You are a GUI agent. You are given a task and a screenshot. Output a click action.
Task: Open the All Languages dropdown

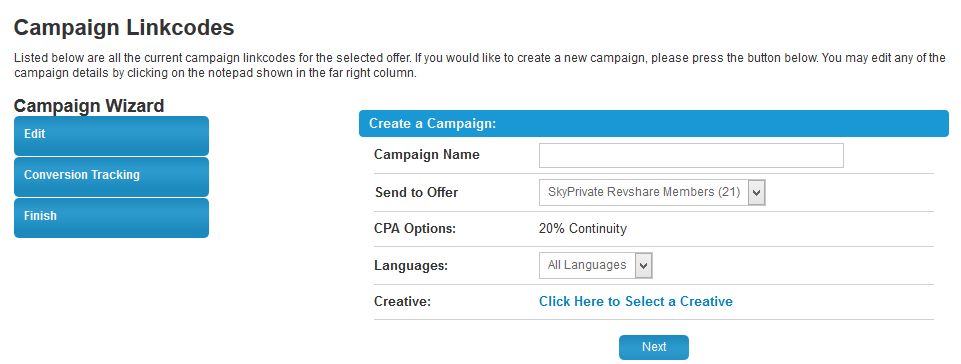(x=595, y=265)
